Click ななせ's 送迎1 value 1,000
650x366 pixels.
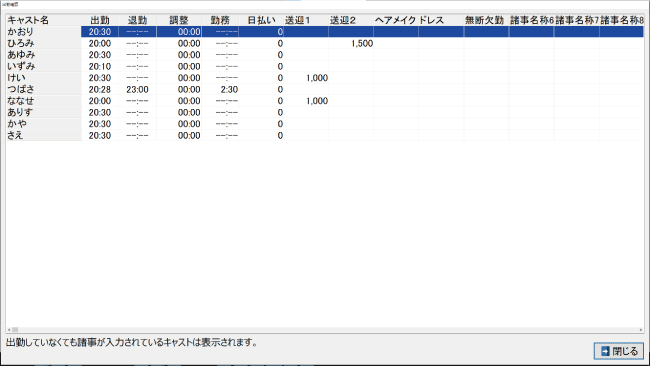pyautogui.click(x=317, y=101)
